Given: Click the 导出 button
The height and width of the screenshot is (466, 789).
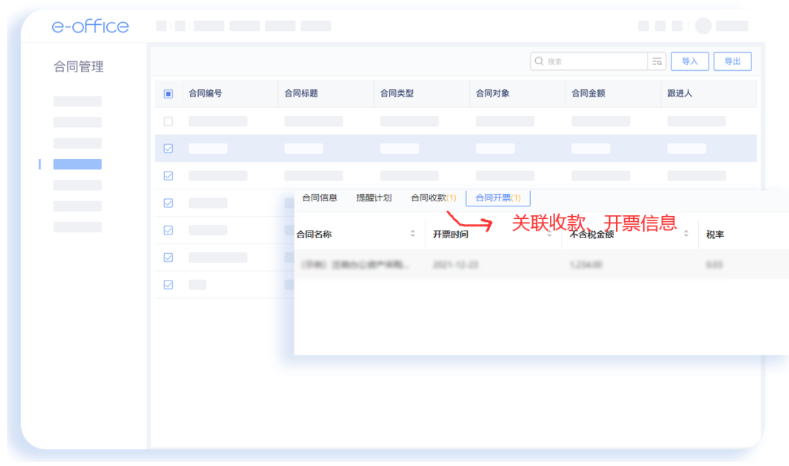Looking at the screenshot, I should click(733, 61).
